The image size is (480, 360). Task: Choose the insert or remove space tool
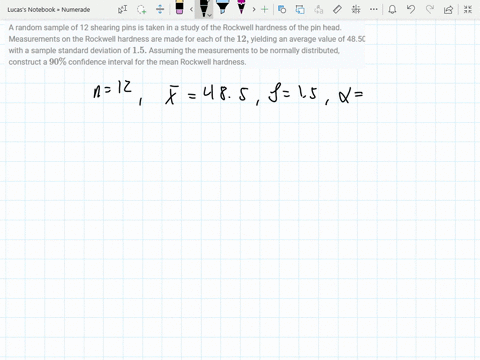[160, 9]
